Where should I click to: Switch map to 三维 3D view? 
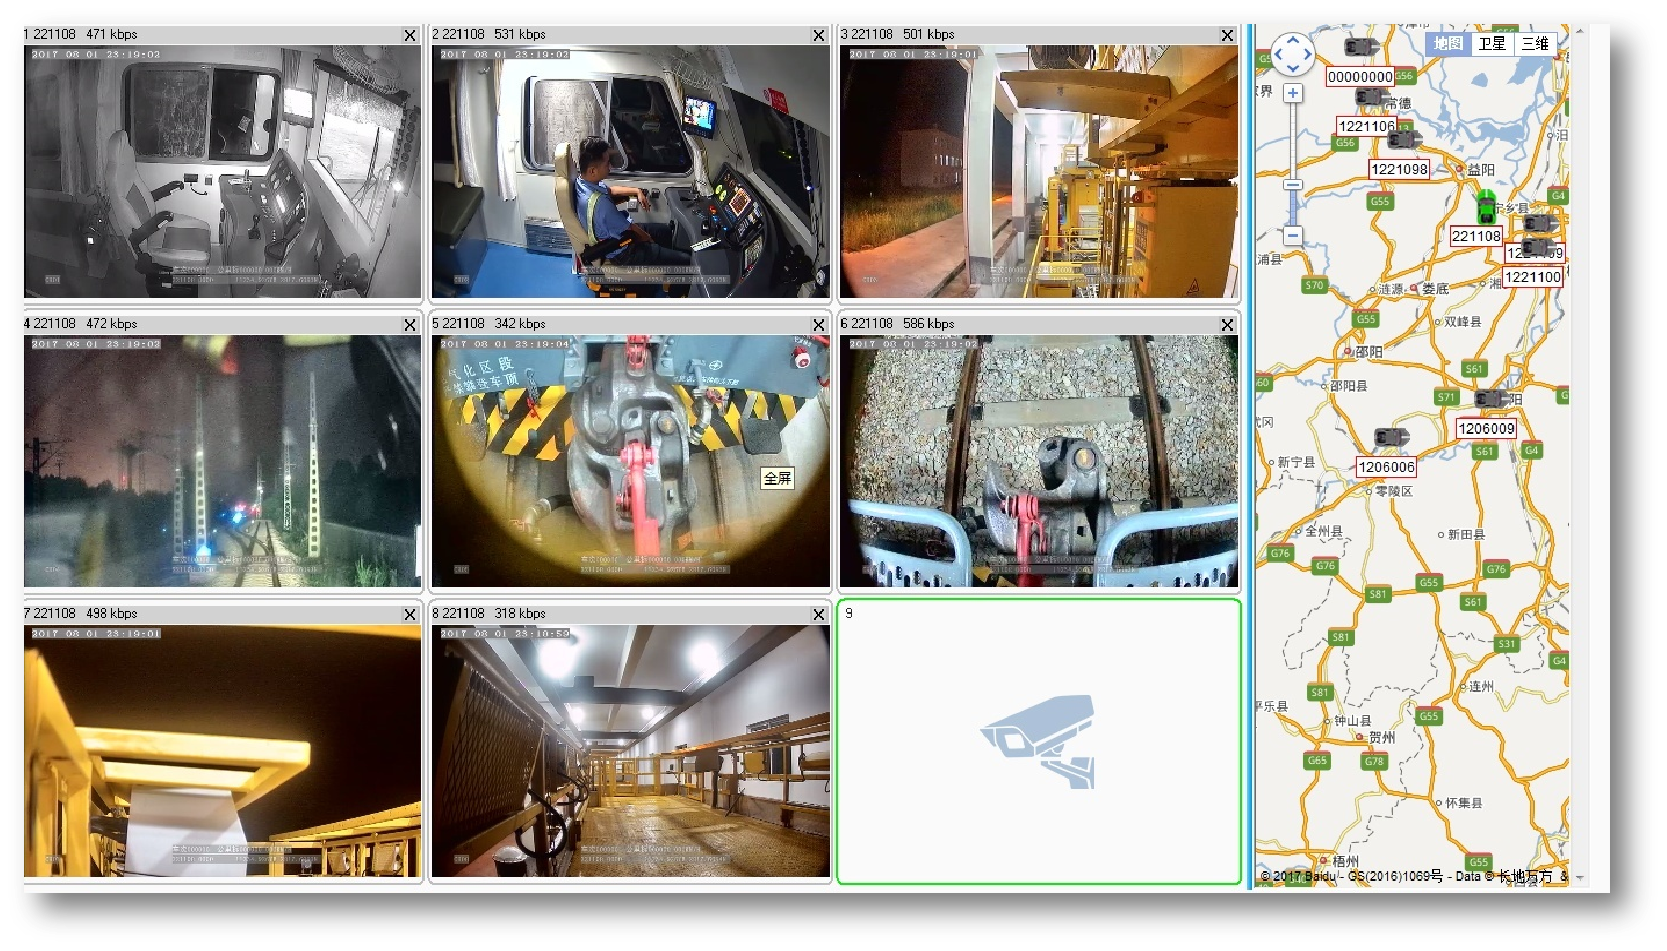tap(1534, 43)
